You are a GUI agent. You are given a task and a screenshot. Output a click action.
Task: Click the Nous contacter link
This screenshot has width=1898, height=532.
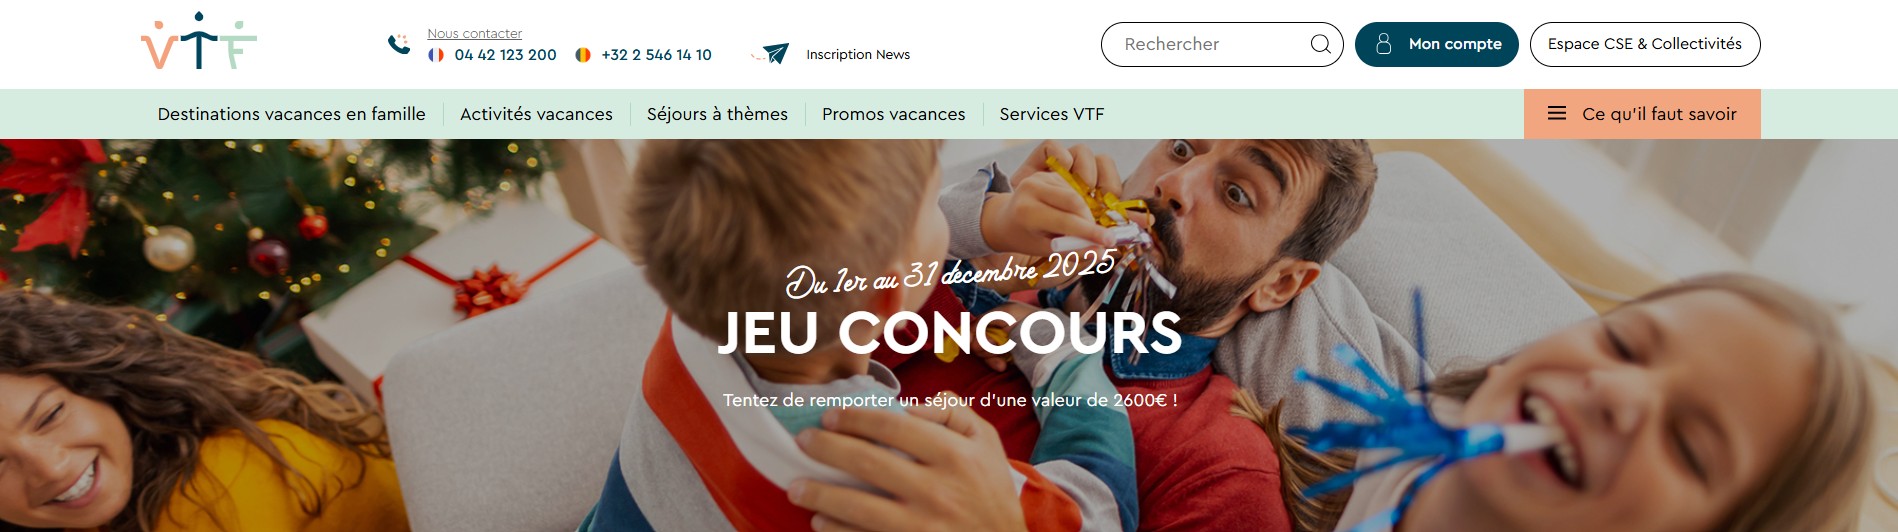(475, 33)
